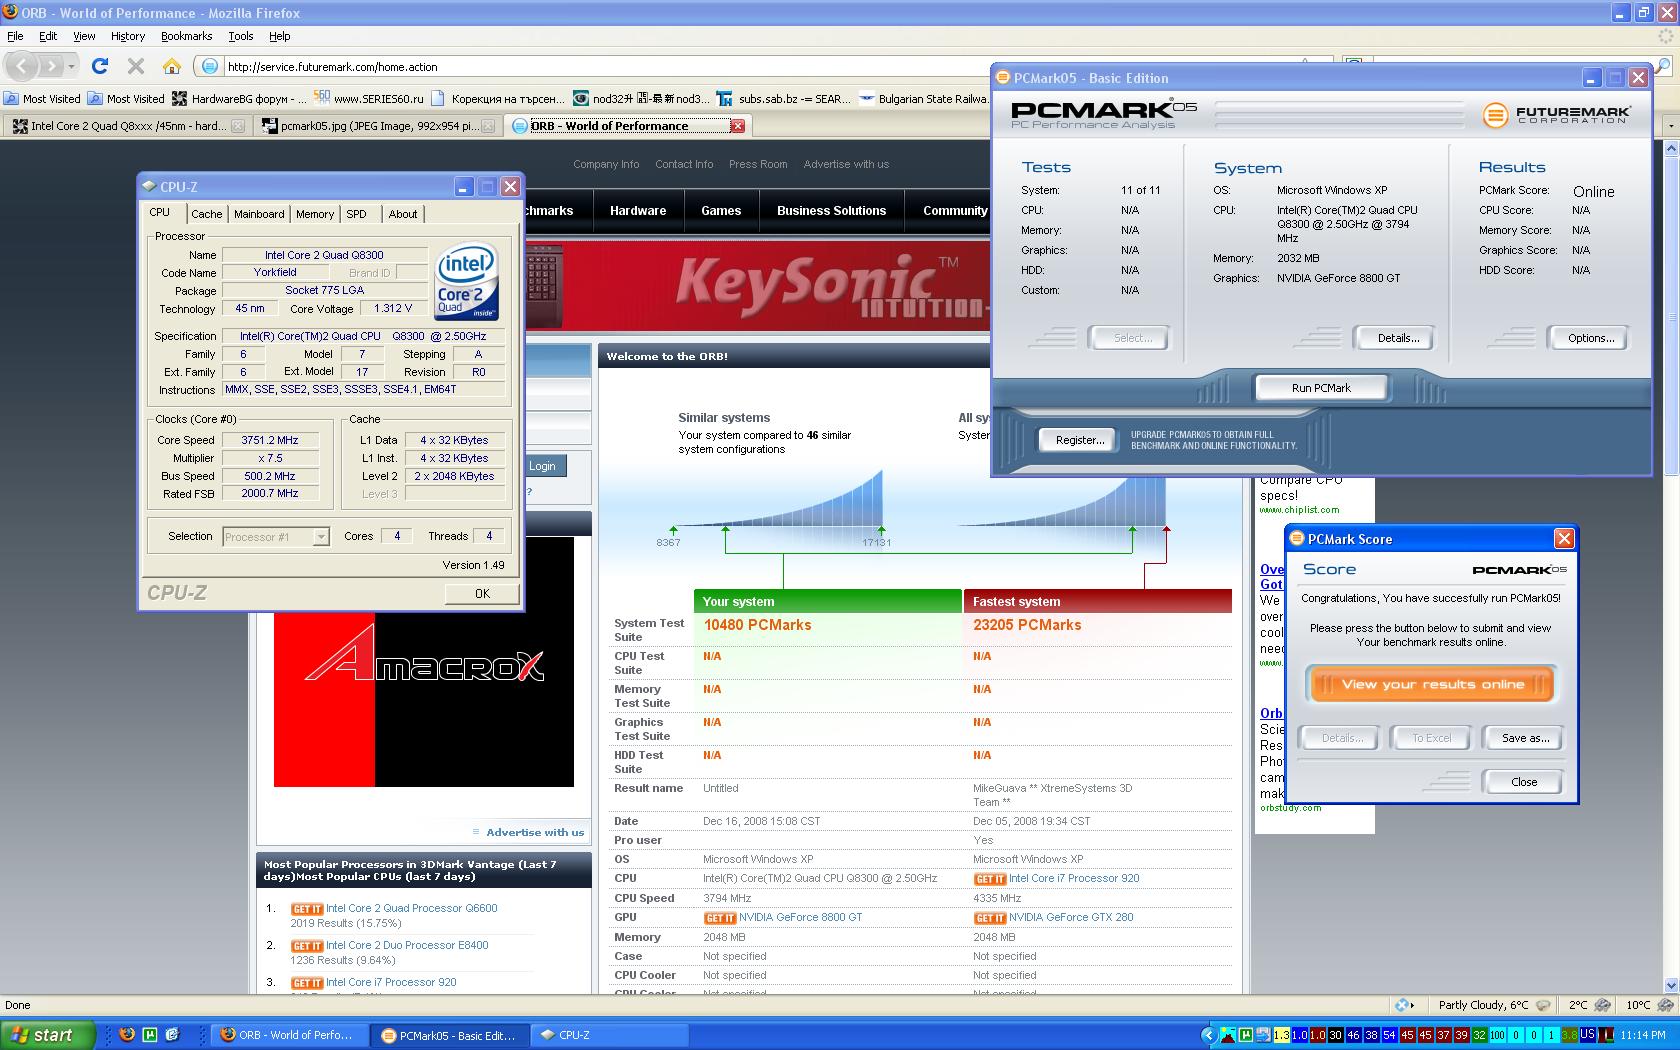Click OK in the CPU-Z window
This screenshot has width=1680, height=1050.
[x=482, y=593]
